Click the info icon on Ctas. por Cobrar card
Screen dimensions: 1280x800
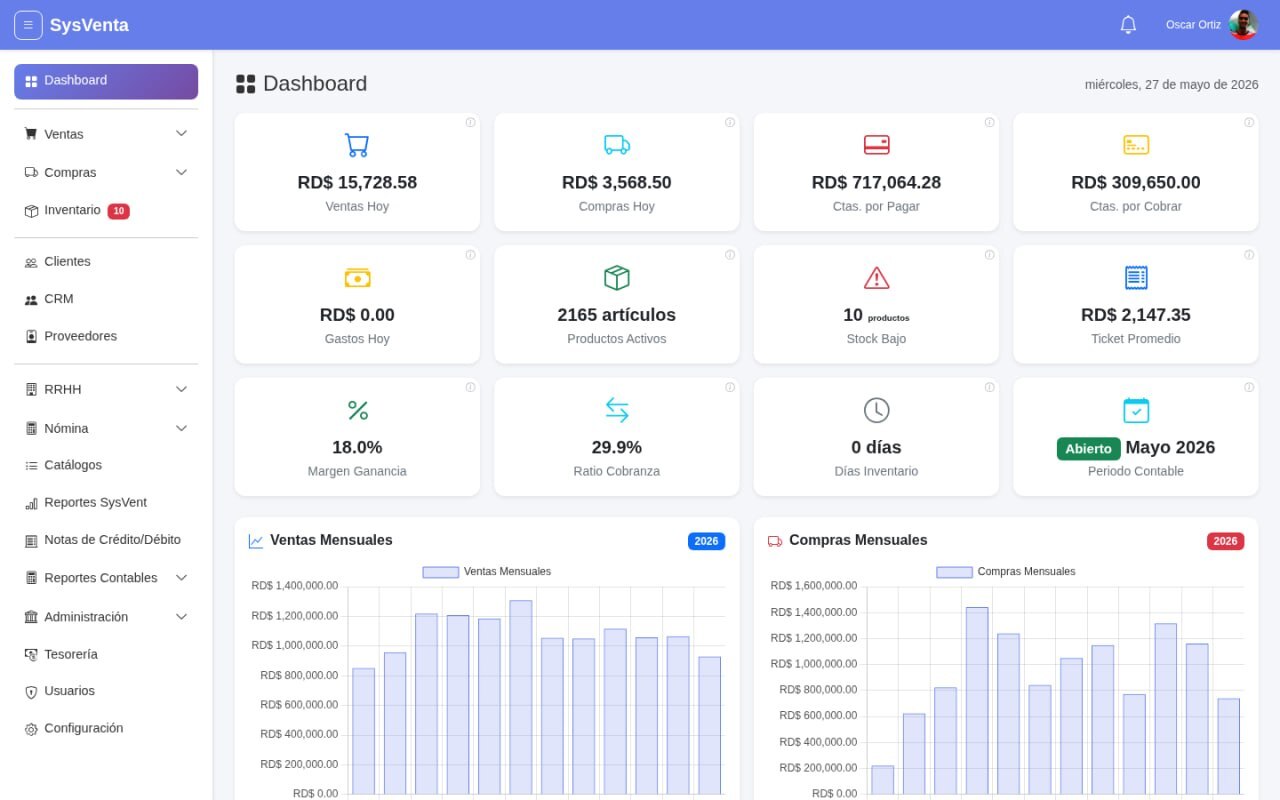pos(1249,123)
